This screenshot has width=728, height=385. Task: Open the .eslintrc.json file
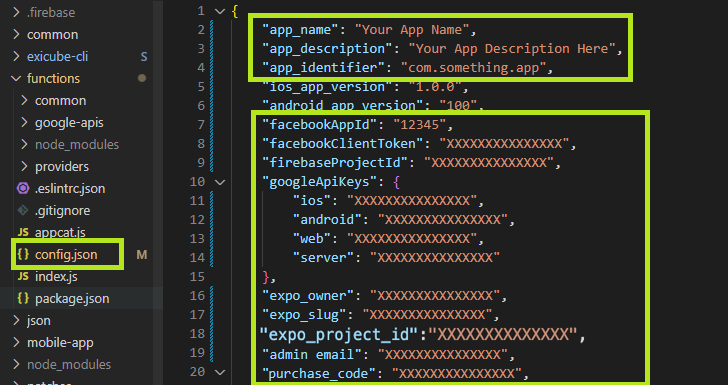[x=70, y=189]
